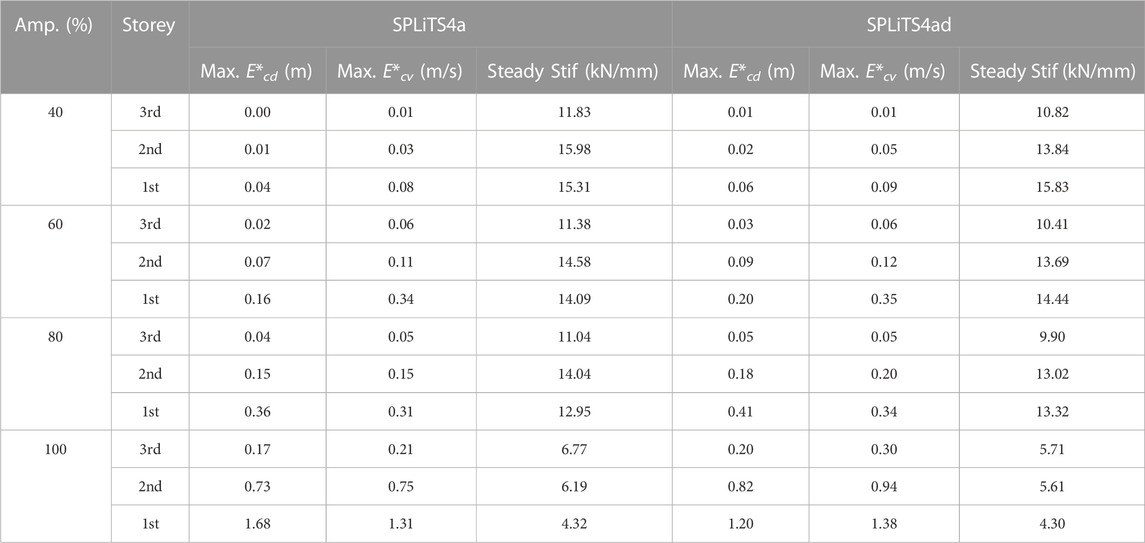This screenshot has width=1145, height=543.
Task: Click the 6.77 steady stiffness cell
Action: point(574,448)
